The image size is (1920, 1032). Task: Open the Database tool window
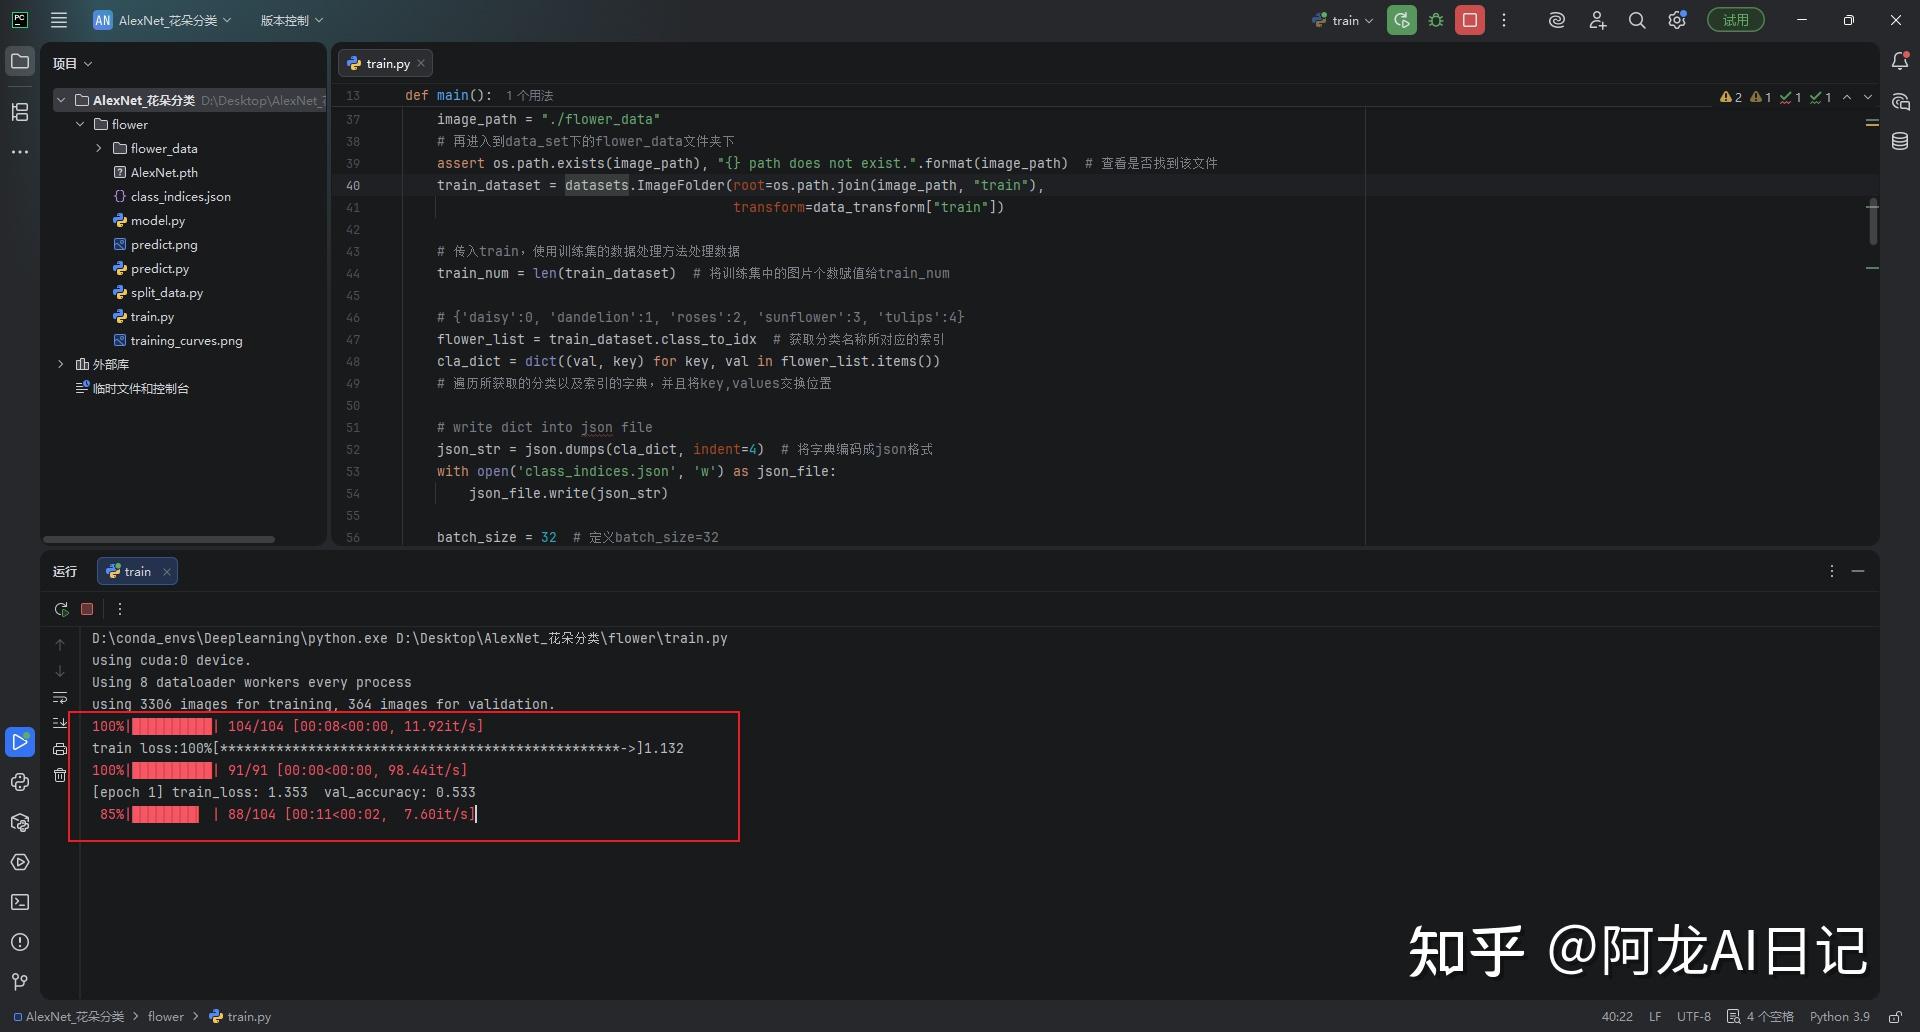1900,141
